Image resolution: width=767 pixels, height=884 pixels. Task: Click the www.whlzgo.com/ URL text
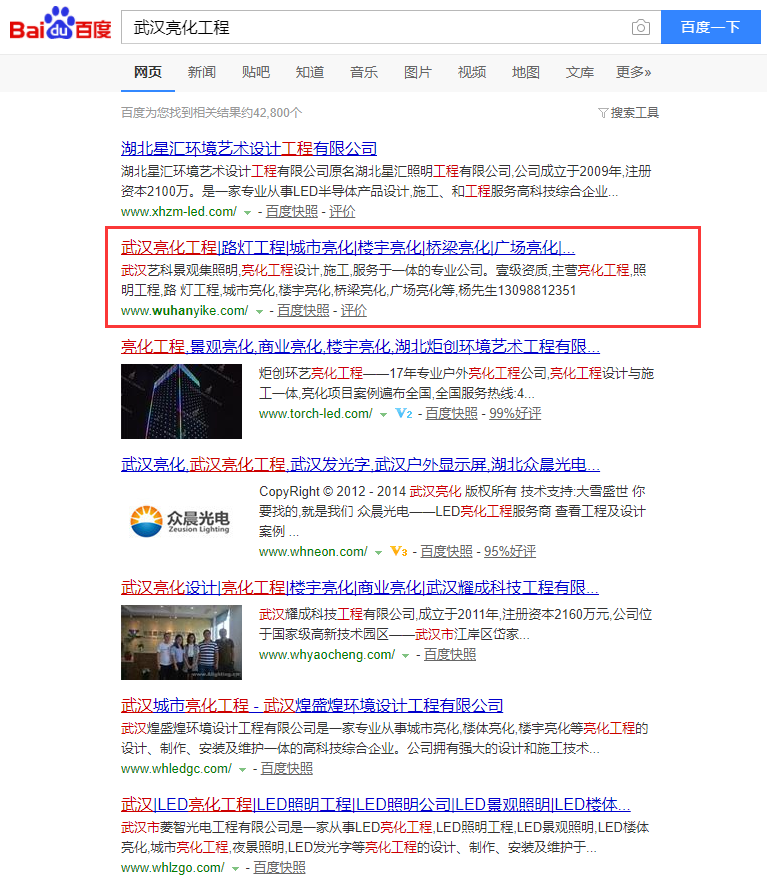(x=173, y=868)
